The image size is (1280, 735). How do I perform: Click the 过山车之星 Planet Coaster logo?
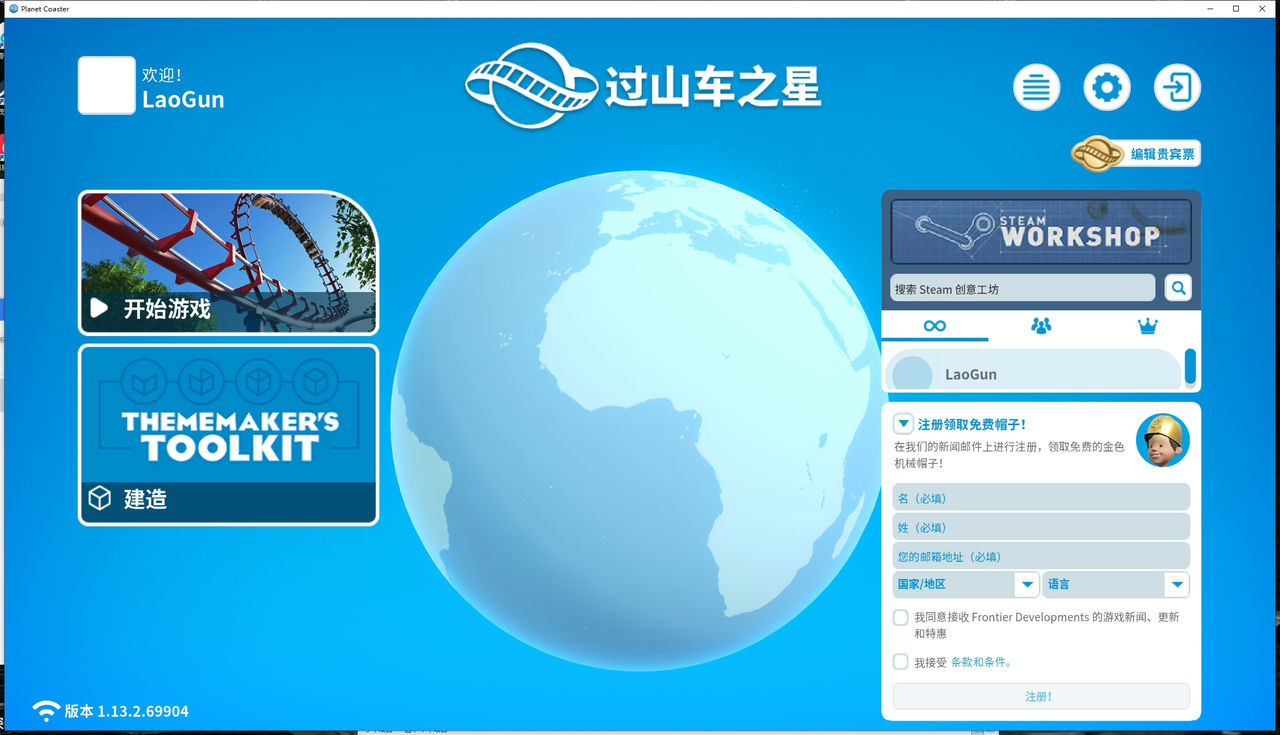click(643, 86)
